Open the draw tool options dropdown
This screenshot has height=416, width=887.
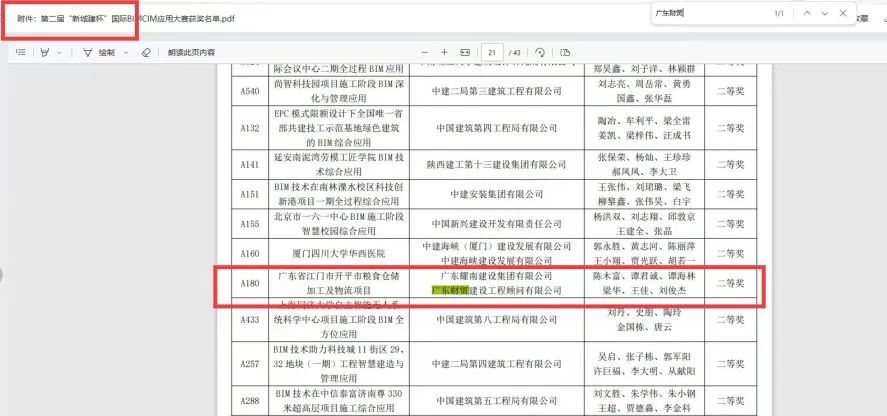coord(126,52)
